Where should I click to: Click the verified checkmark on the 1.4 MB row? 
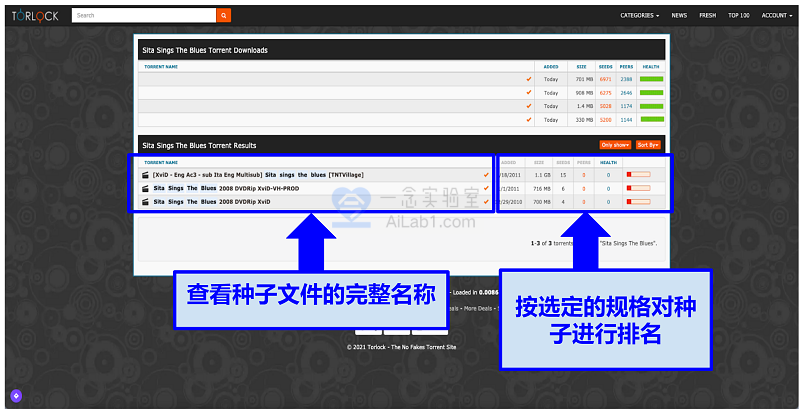(x=528, y=106)
